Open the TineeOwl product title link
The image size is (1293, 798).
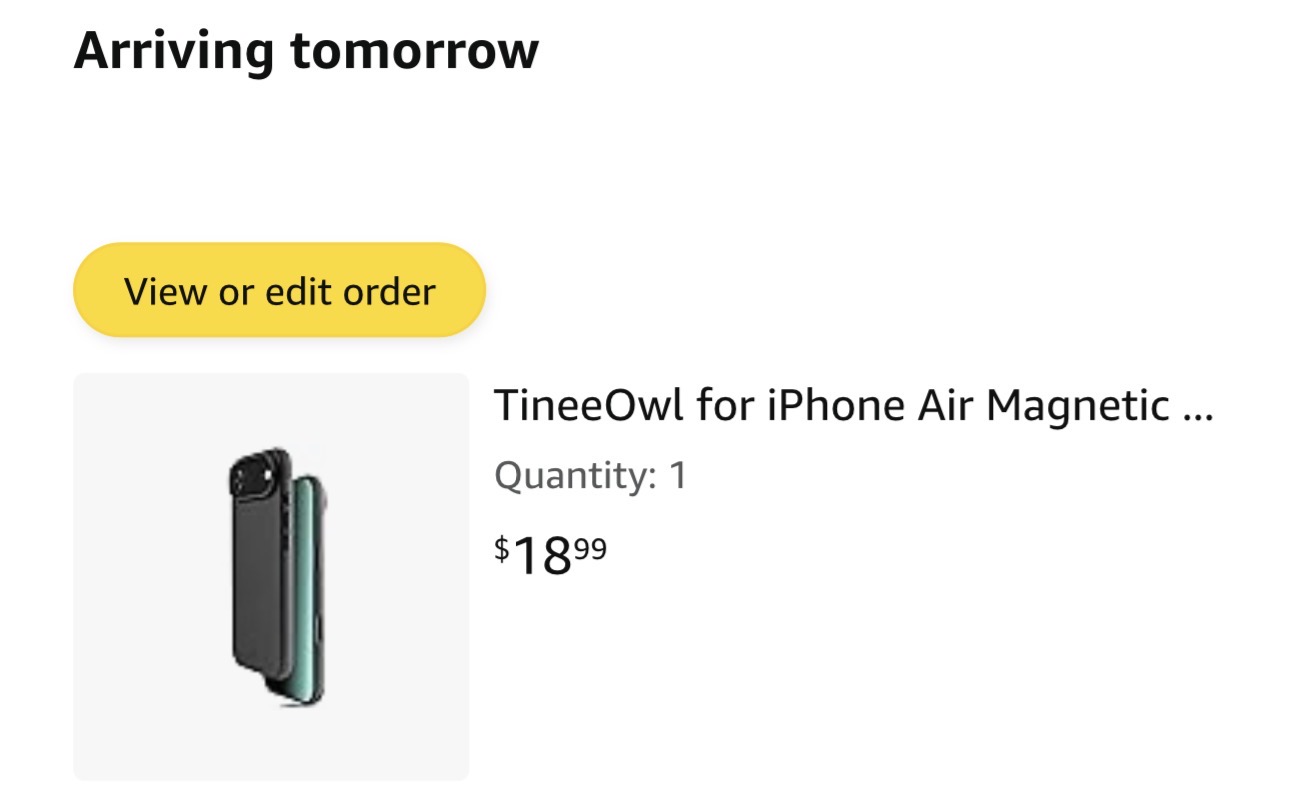(x=852, y=406)
